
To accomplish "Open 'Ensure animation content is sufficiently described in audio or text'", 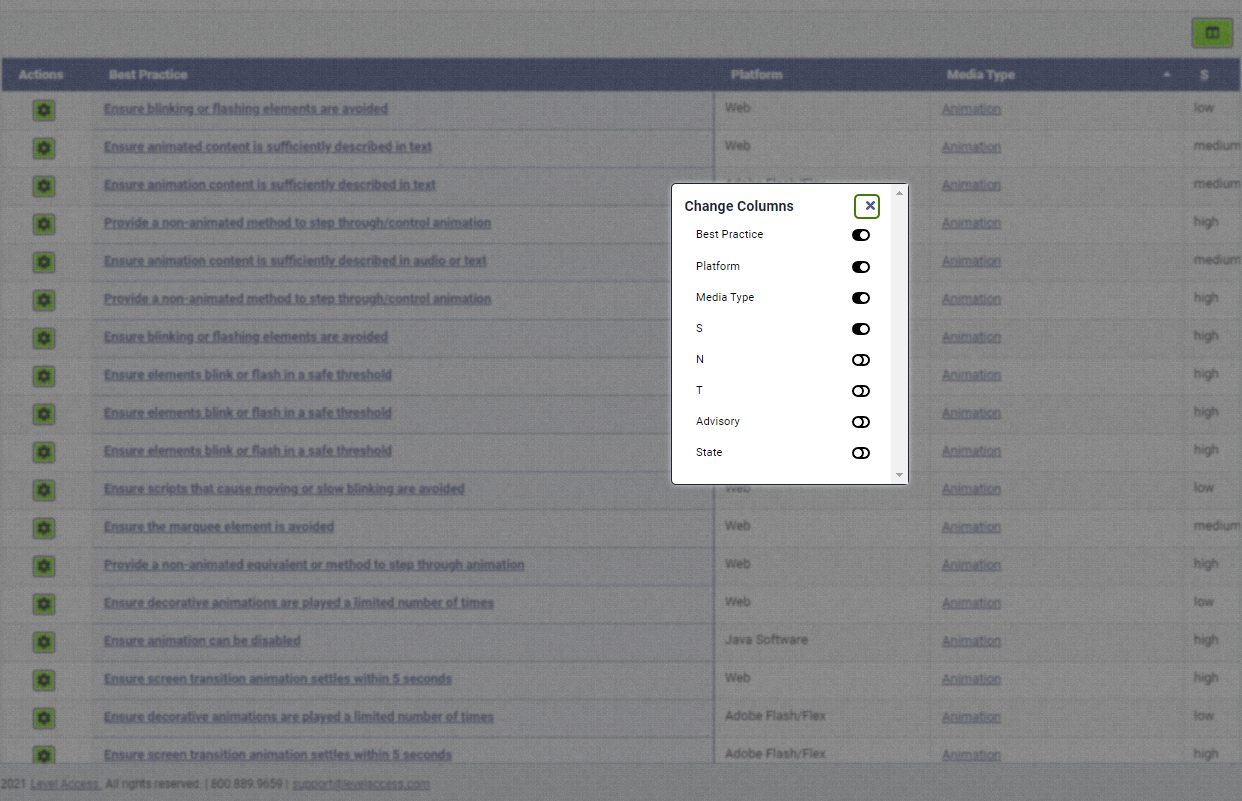I will (295, 261).
